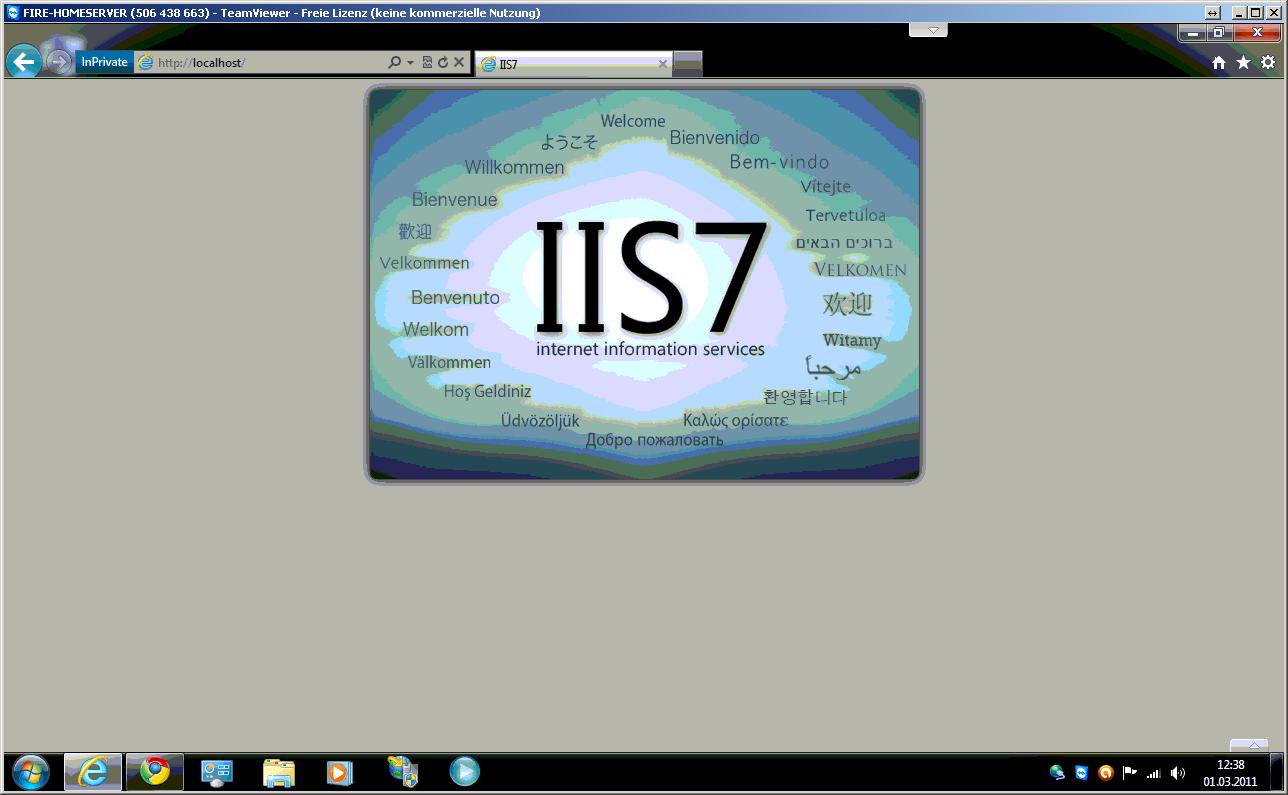Open the Tools gear menu
This screenshot has width=1288, height=795.
[x=1268, y=62]
